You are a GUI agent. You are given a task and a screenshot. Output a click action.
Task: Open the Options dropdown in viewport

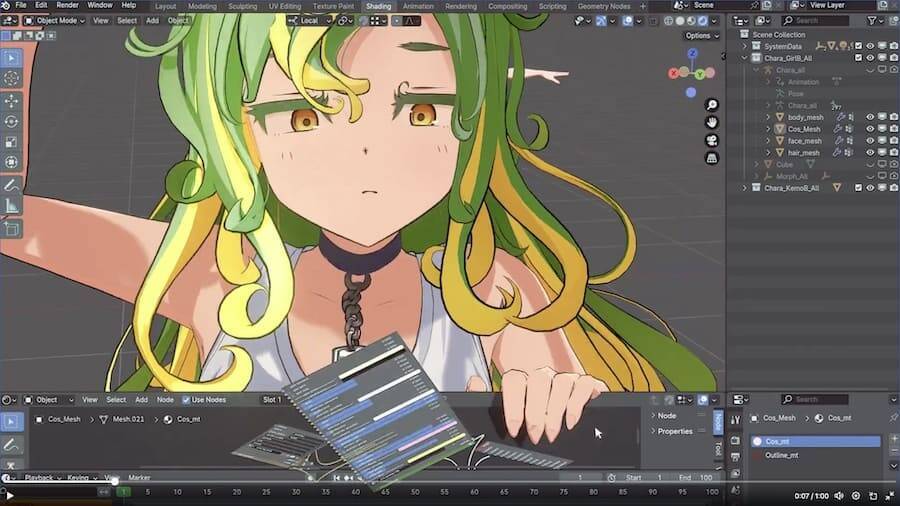701,36
